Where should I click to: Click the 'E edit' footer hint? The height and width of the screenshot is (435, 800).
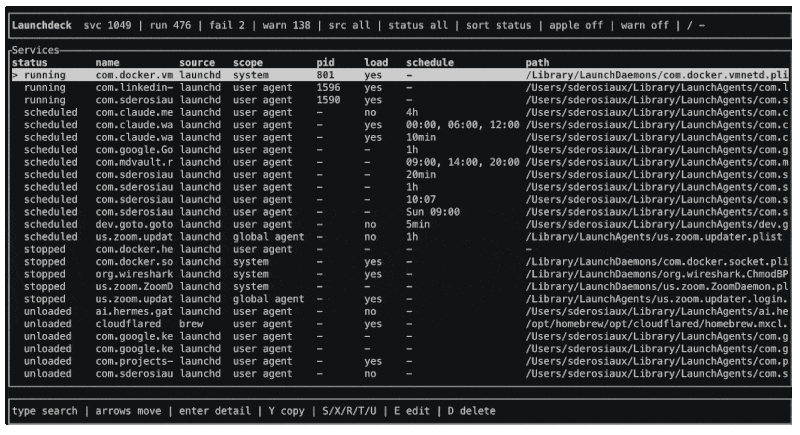coord(412,411)
